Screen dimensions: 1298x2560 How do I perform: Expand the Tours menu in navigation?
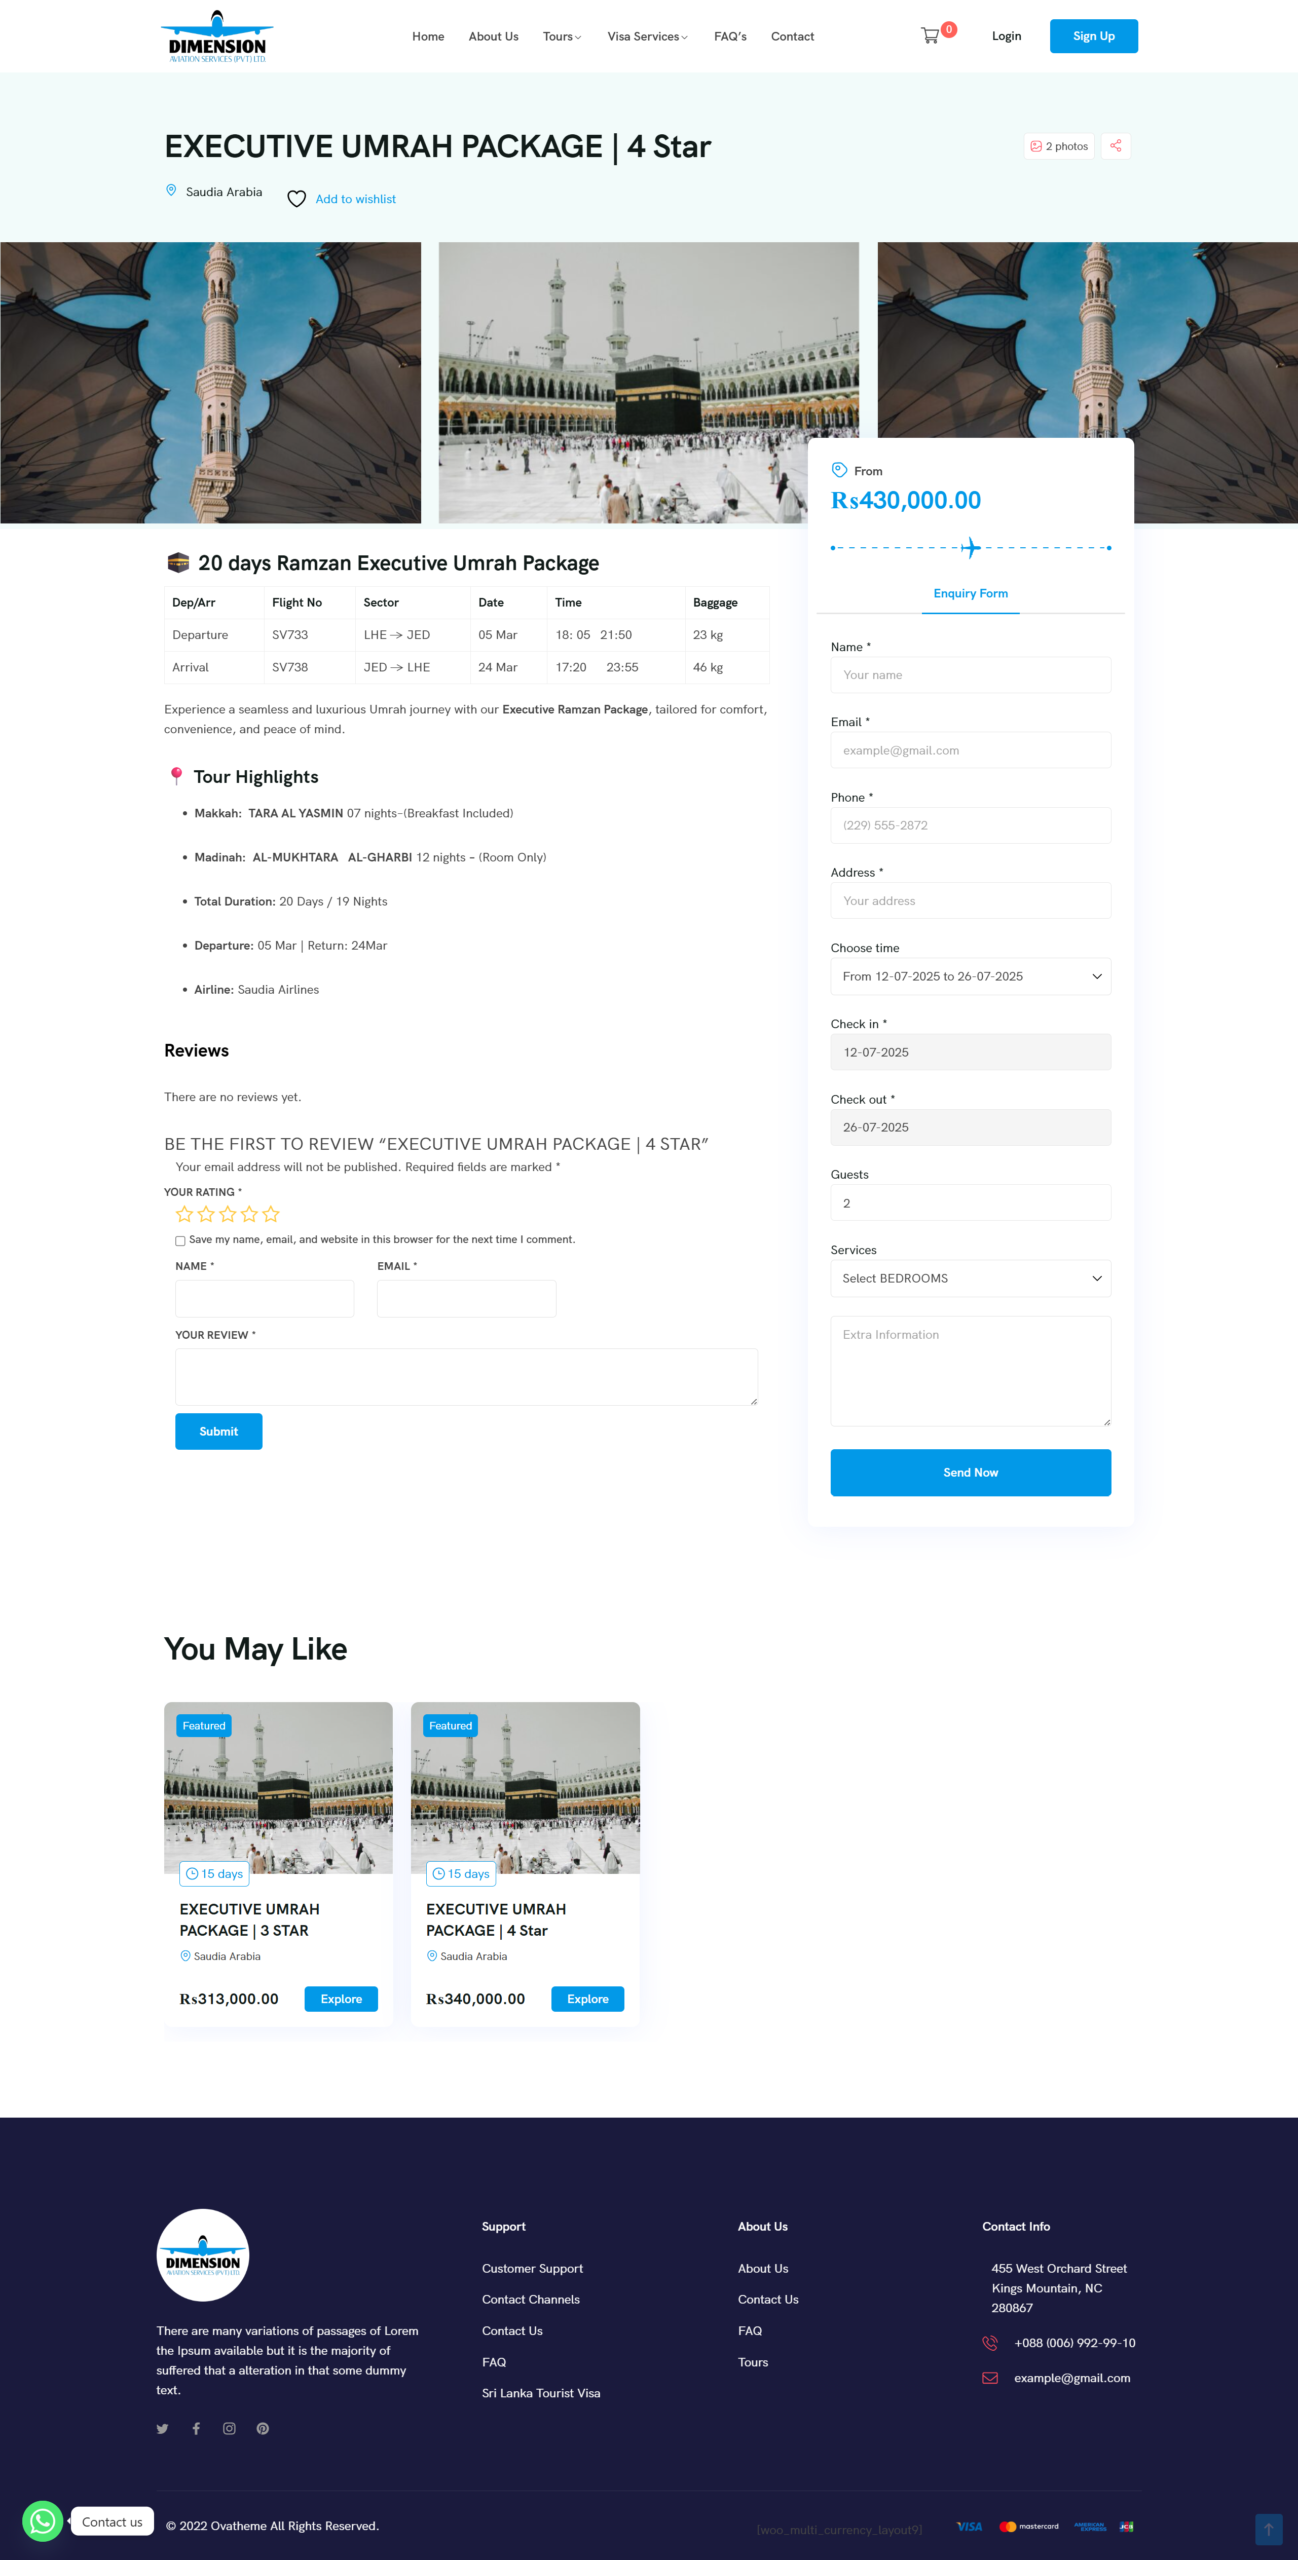coord(561,36)
